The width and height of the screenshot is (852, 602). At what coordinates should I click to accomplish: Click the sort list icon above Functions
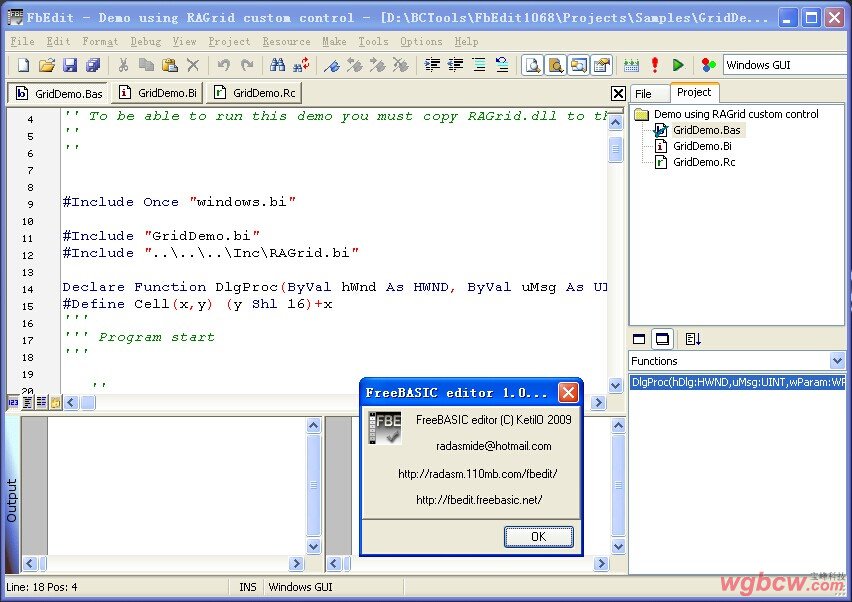tap(693, 339)
